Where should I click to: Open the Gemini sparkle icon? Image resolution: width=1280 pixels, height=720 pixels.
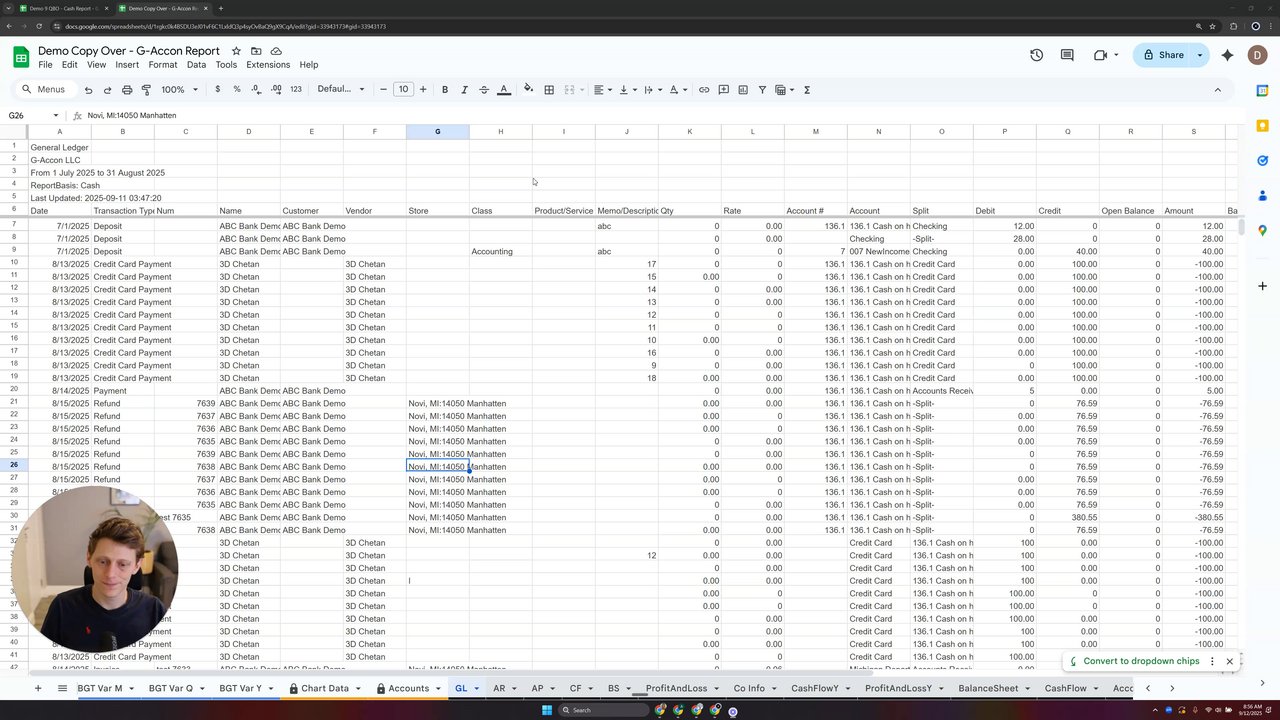click(x=1228, y=55)
